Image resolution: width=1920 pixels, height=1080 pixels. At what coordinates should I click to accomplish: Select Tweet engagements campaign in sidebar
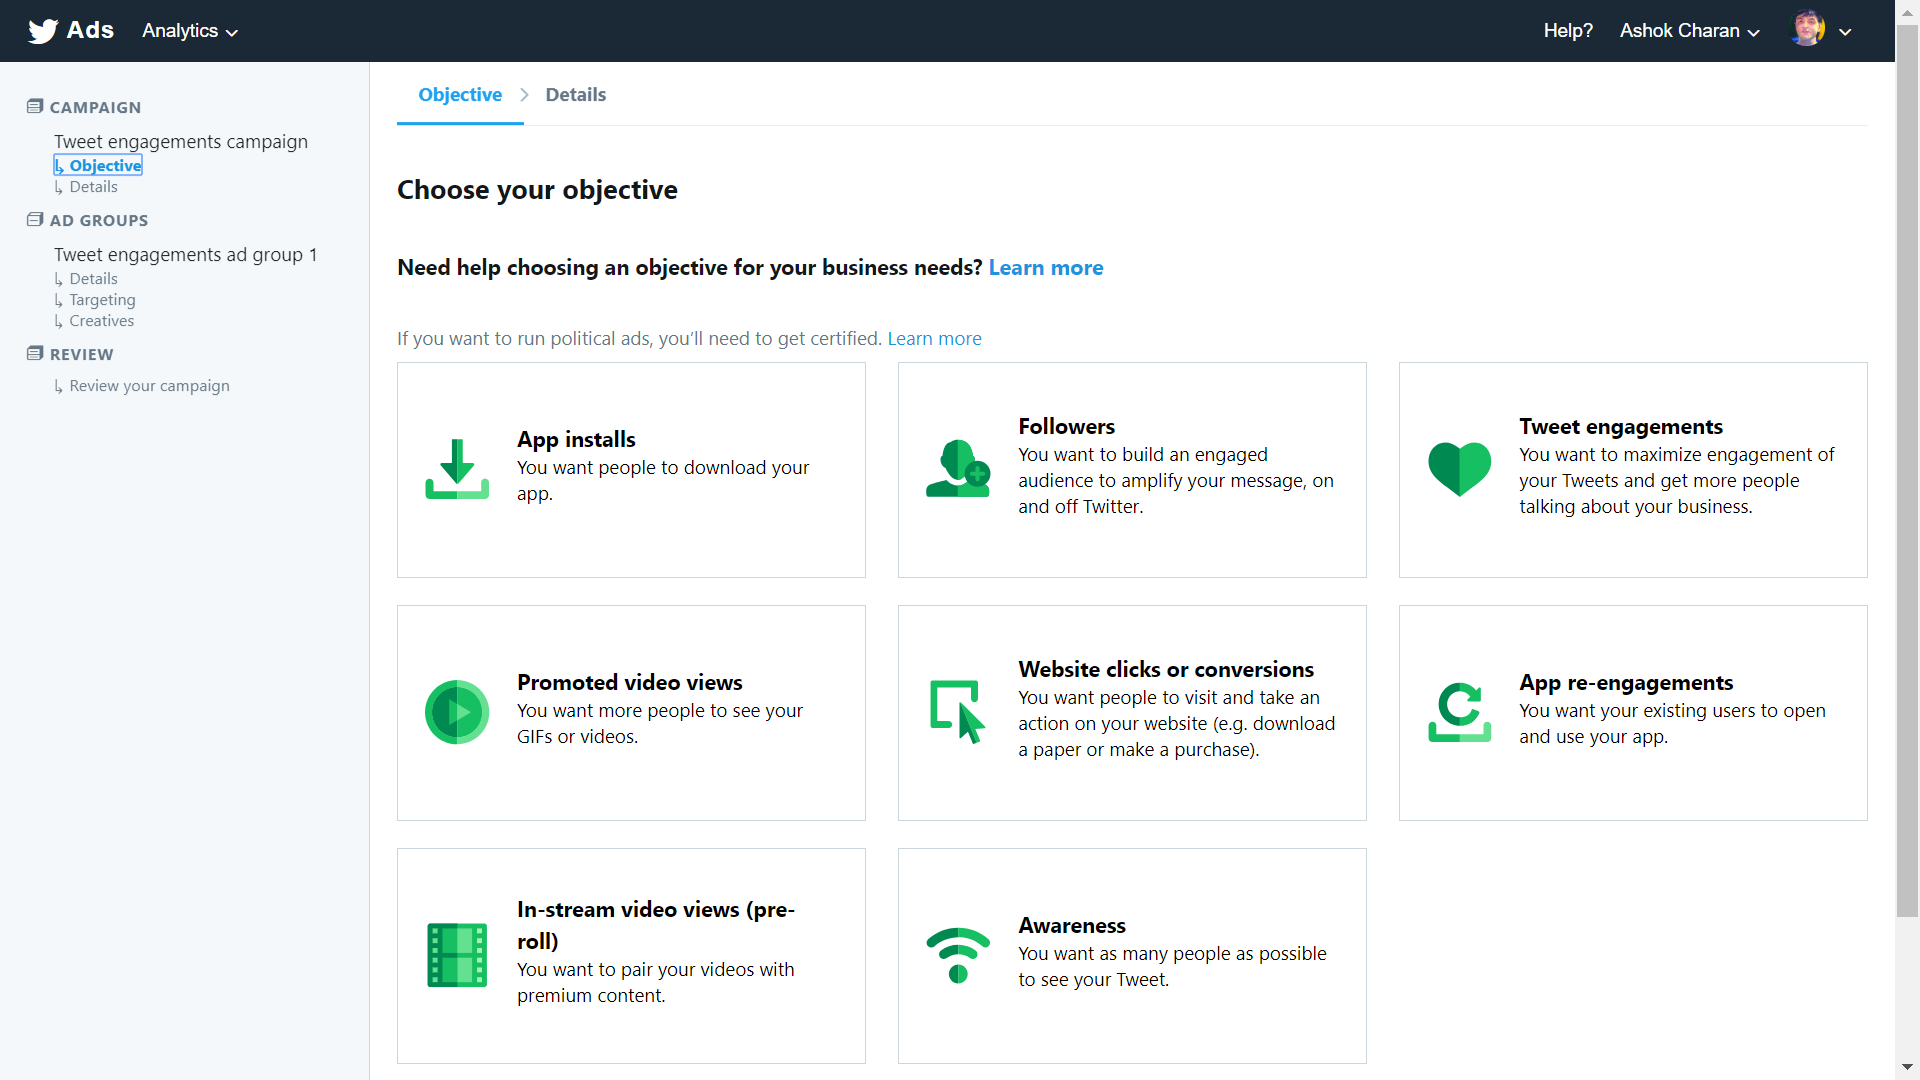pyautogui.click(x=181, y=141)
